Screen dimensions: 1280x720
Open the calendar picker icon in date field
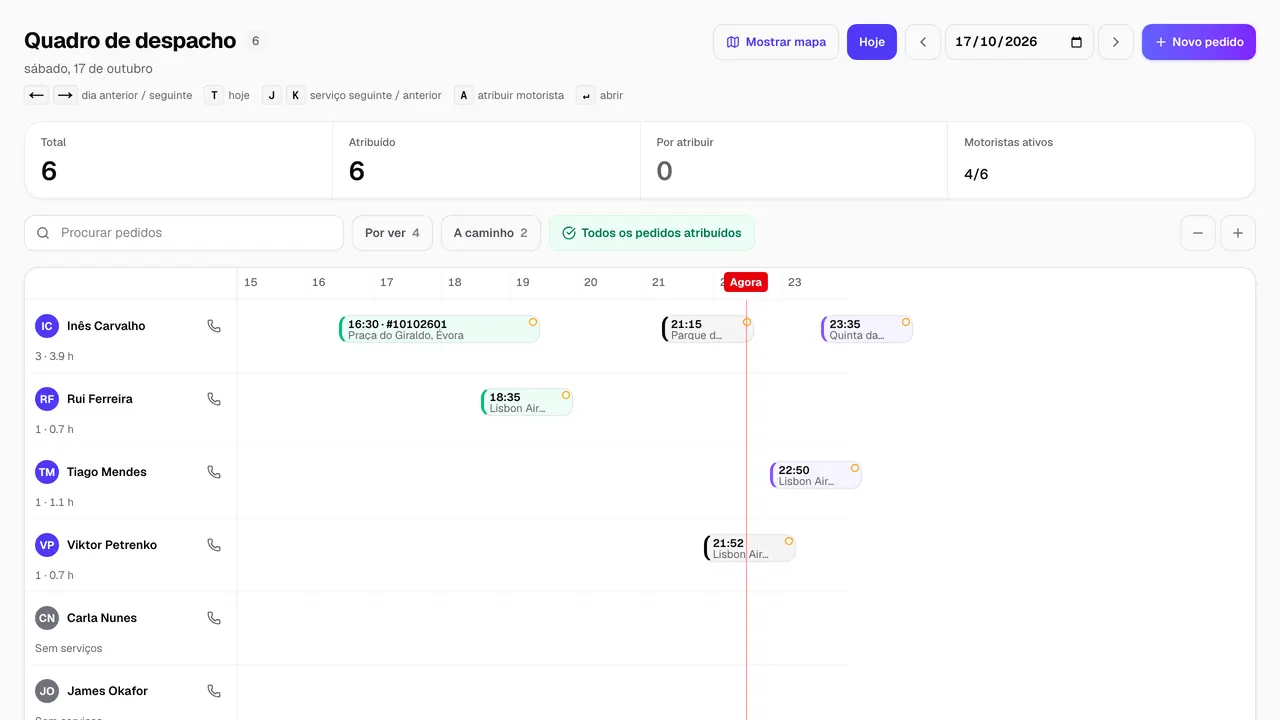coord(1077,42)
